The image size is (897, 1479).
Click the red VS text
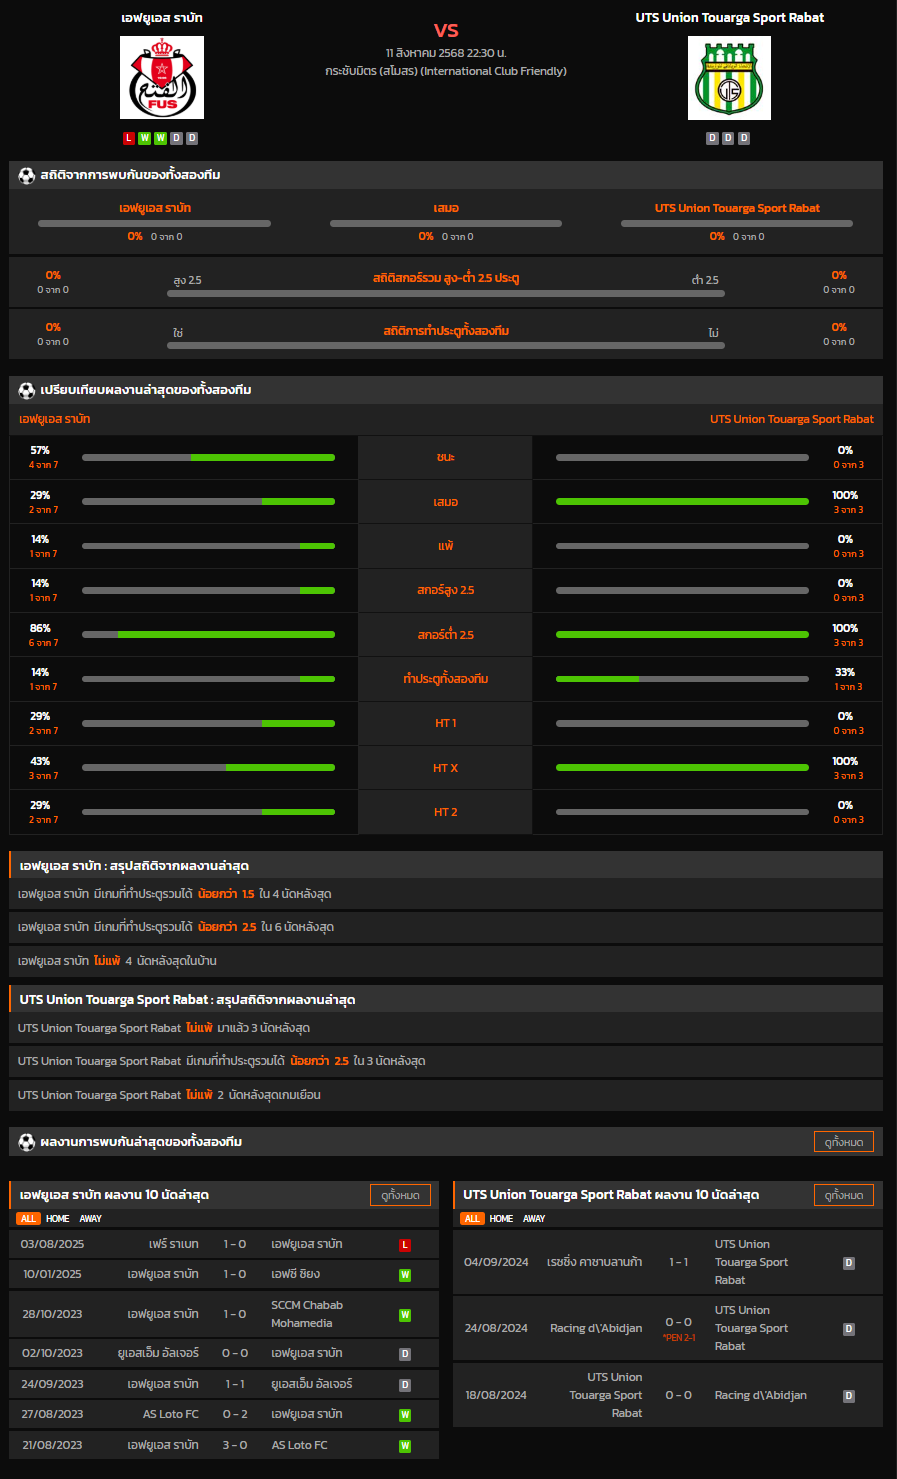click(446, 31)
